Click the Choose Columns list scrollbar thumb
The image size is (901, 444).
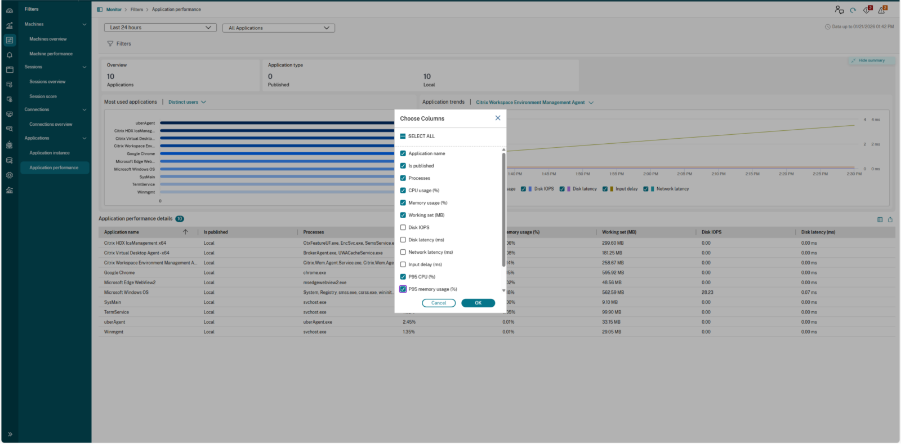504,210
